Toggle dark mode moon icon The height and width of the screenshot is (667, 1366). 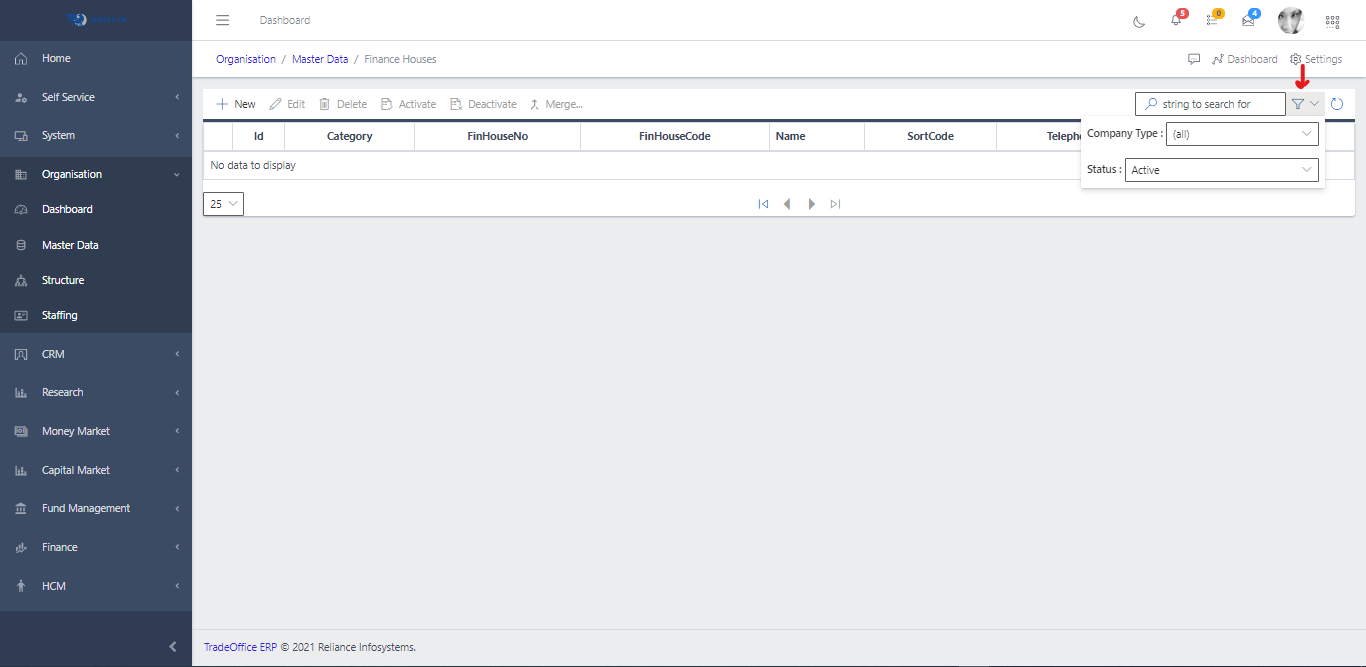click(1139, 21)
